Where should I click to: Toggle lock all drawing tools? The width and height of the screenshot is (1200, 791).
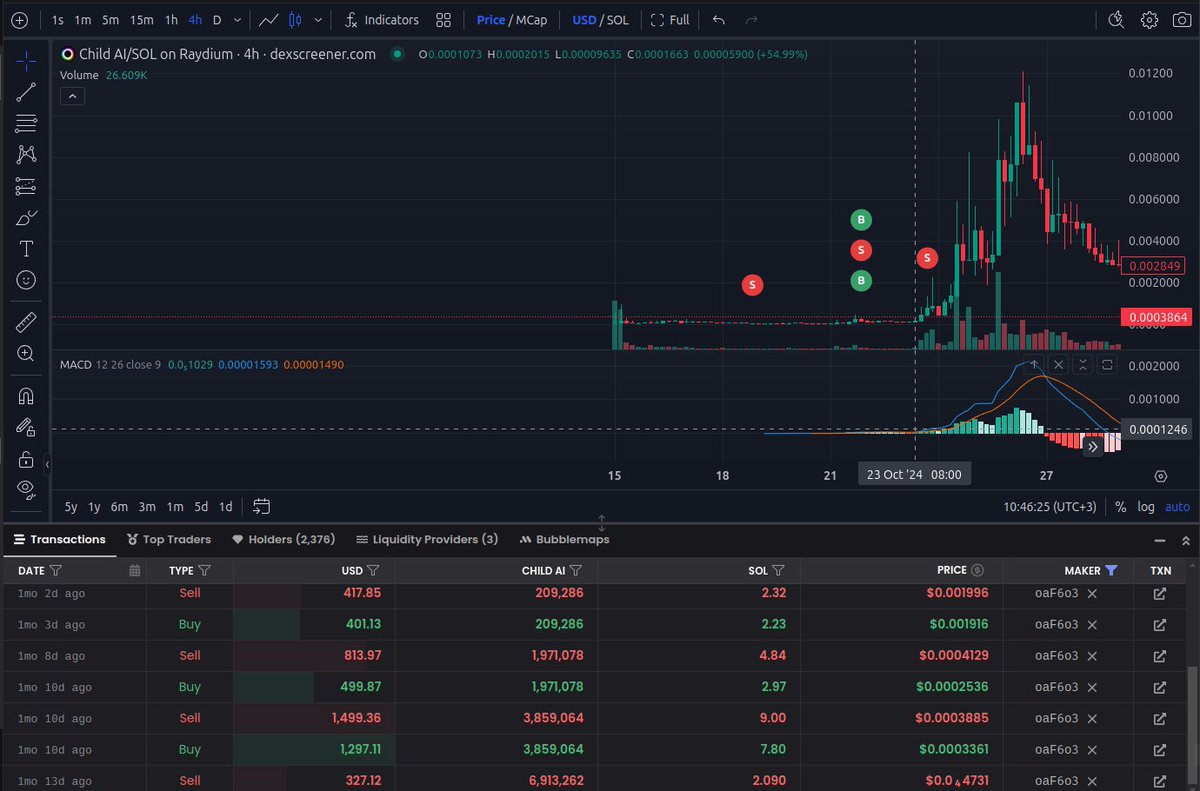click(x=26, y=459)
